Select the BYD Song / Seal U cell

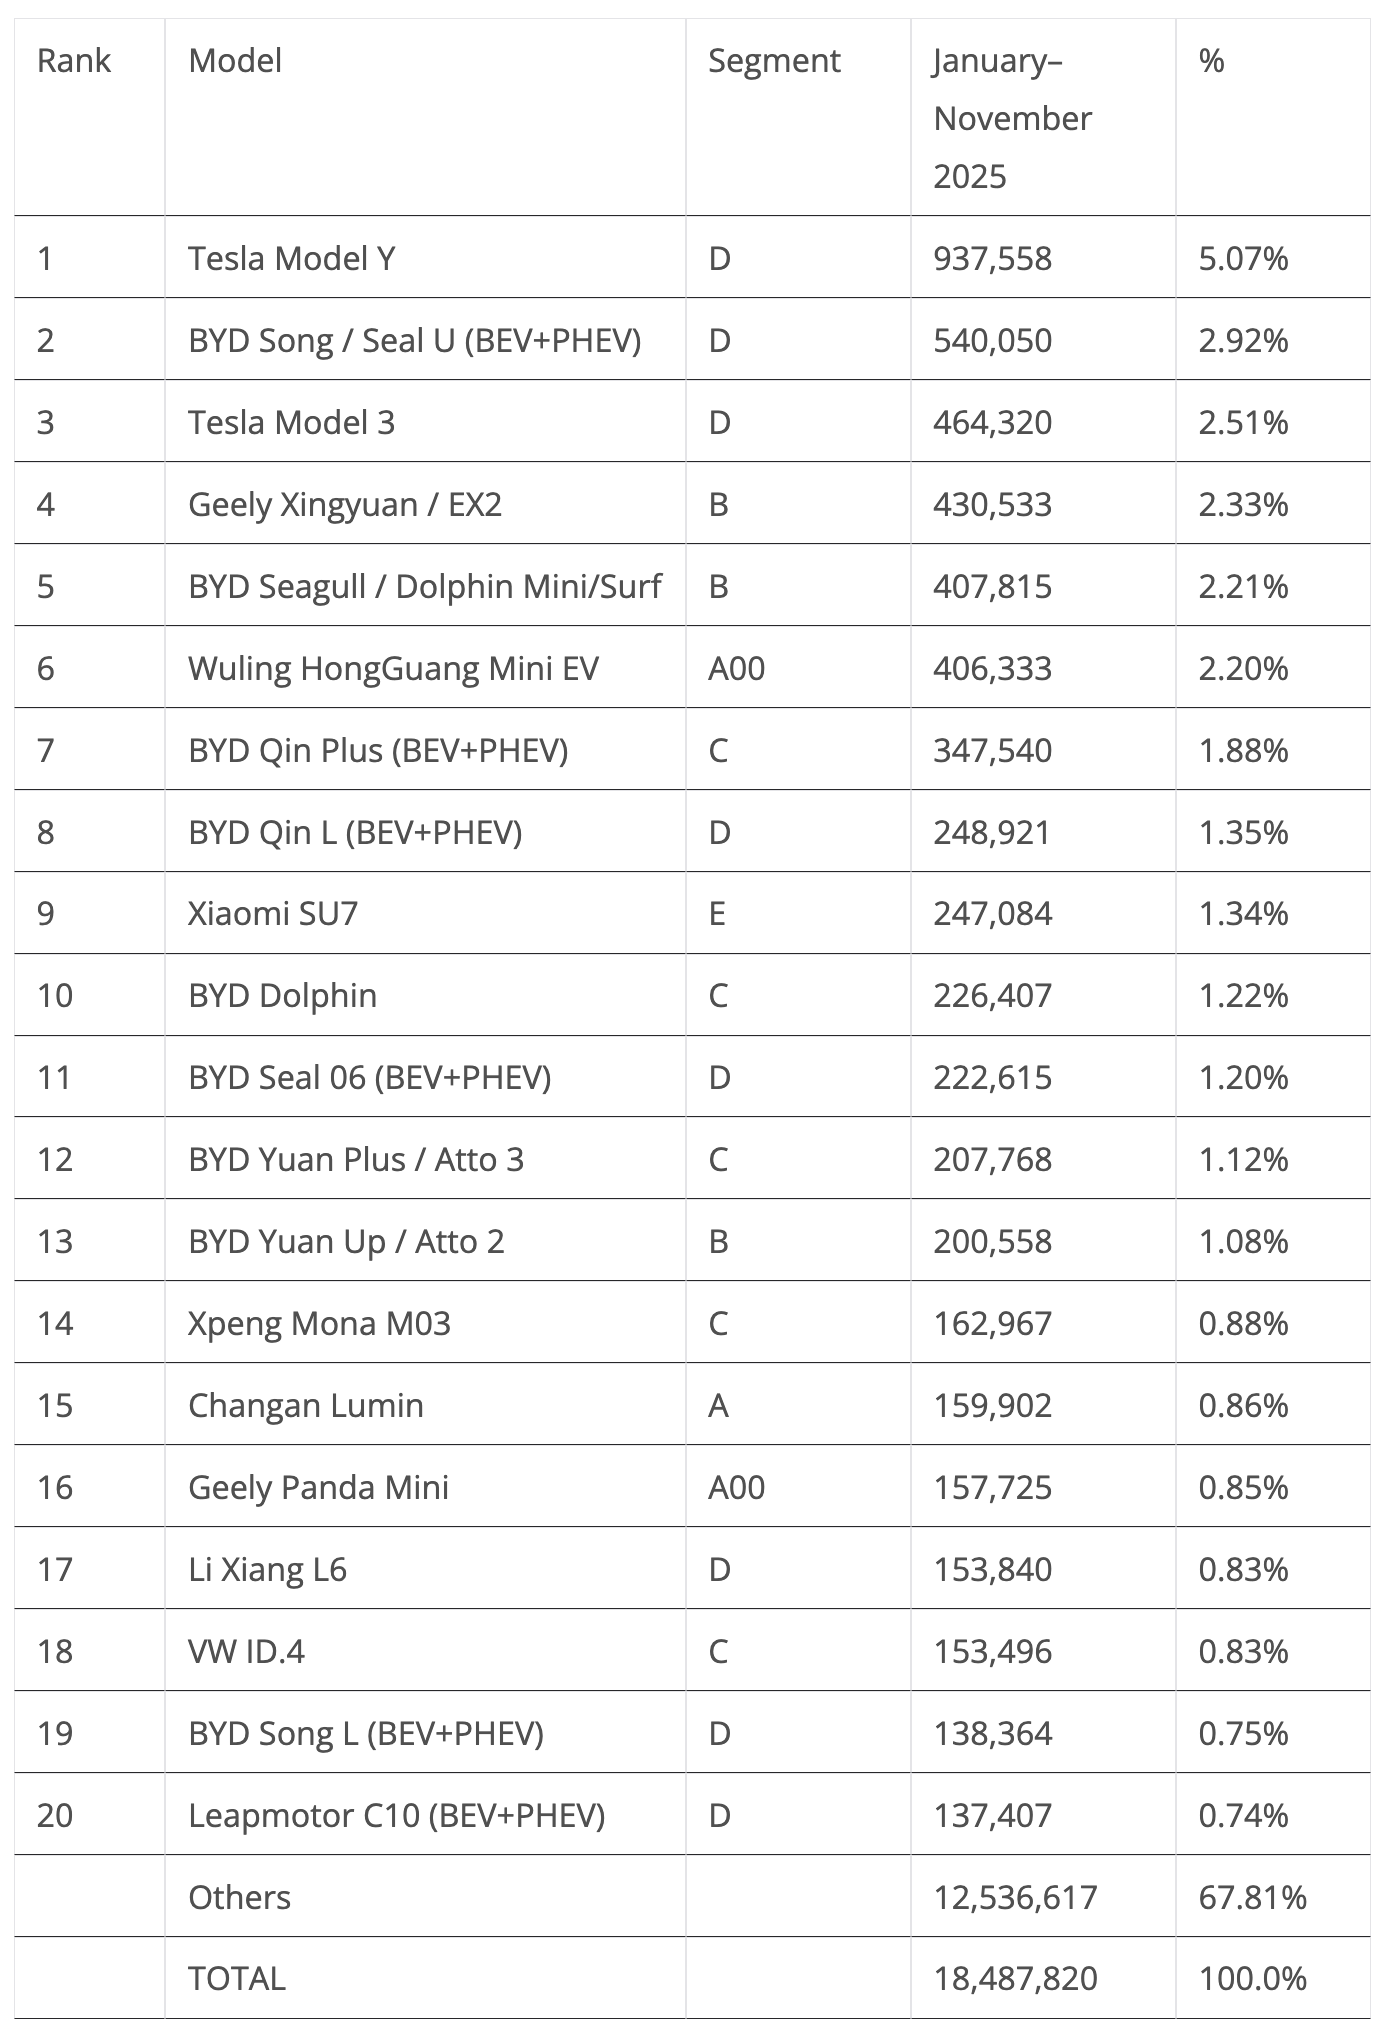pyautogui.click(x=414, y=341)
